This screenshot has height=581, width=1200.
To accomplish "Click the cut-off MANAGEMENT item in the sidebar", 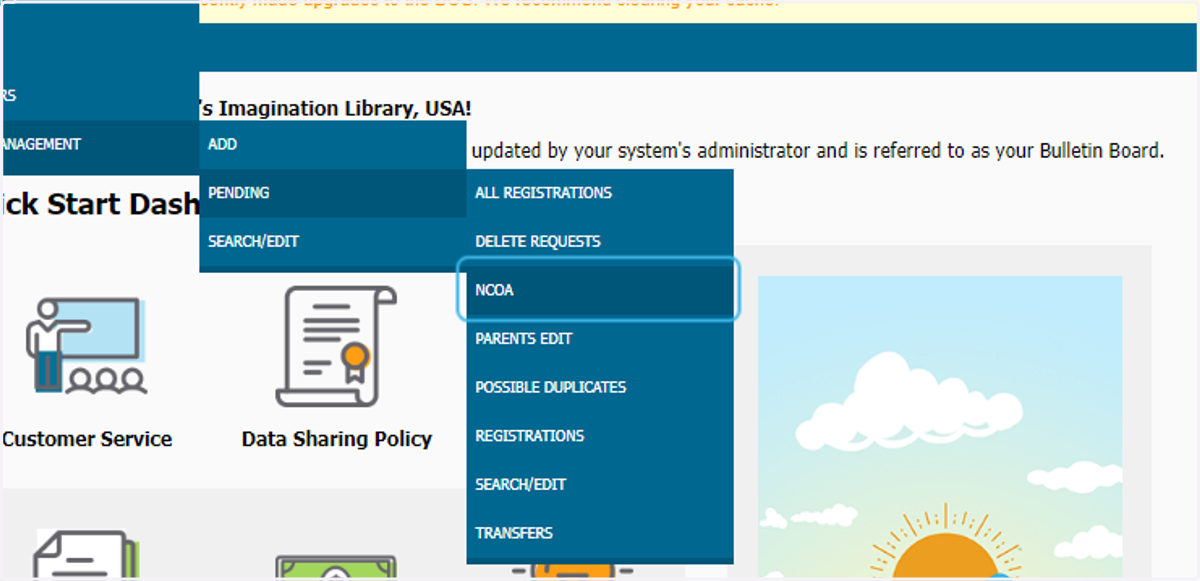I will pos(101,145).
